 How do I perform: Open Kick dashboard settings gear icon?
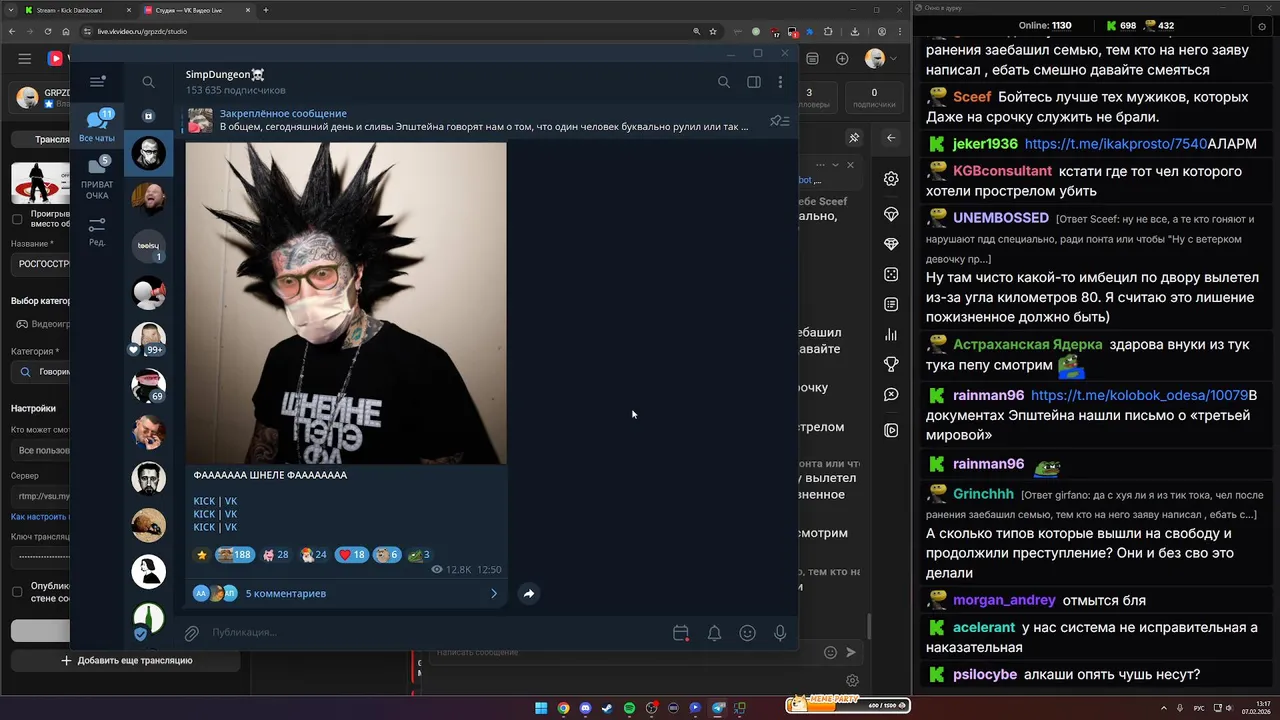(891, 179)
